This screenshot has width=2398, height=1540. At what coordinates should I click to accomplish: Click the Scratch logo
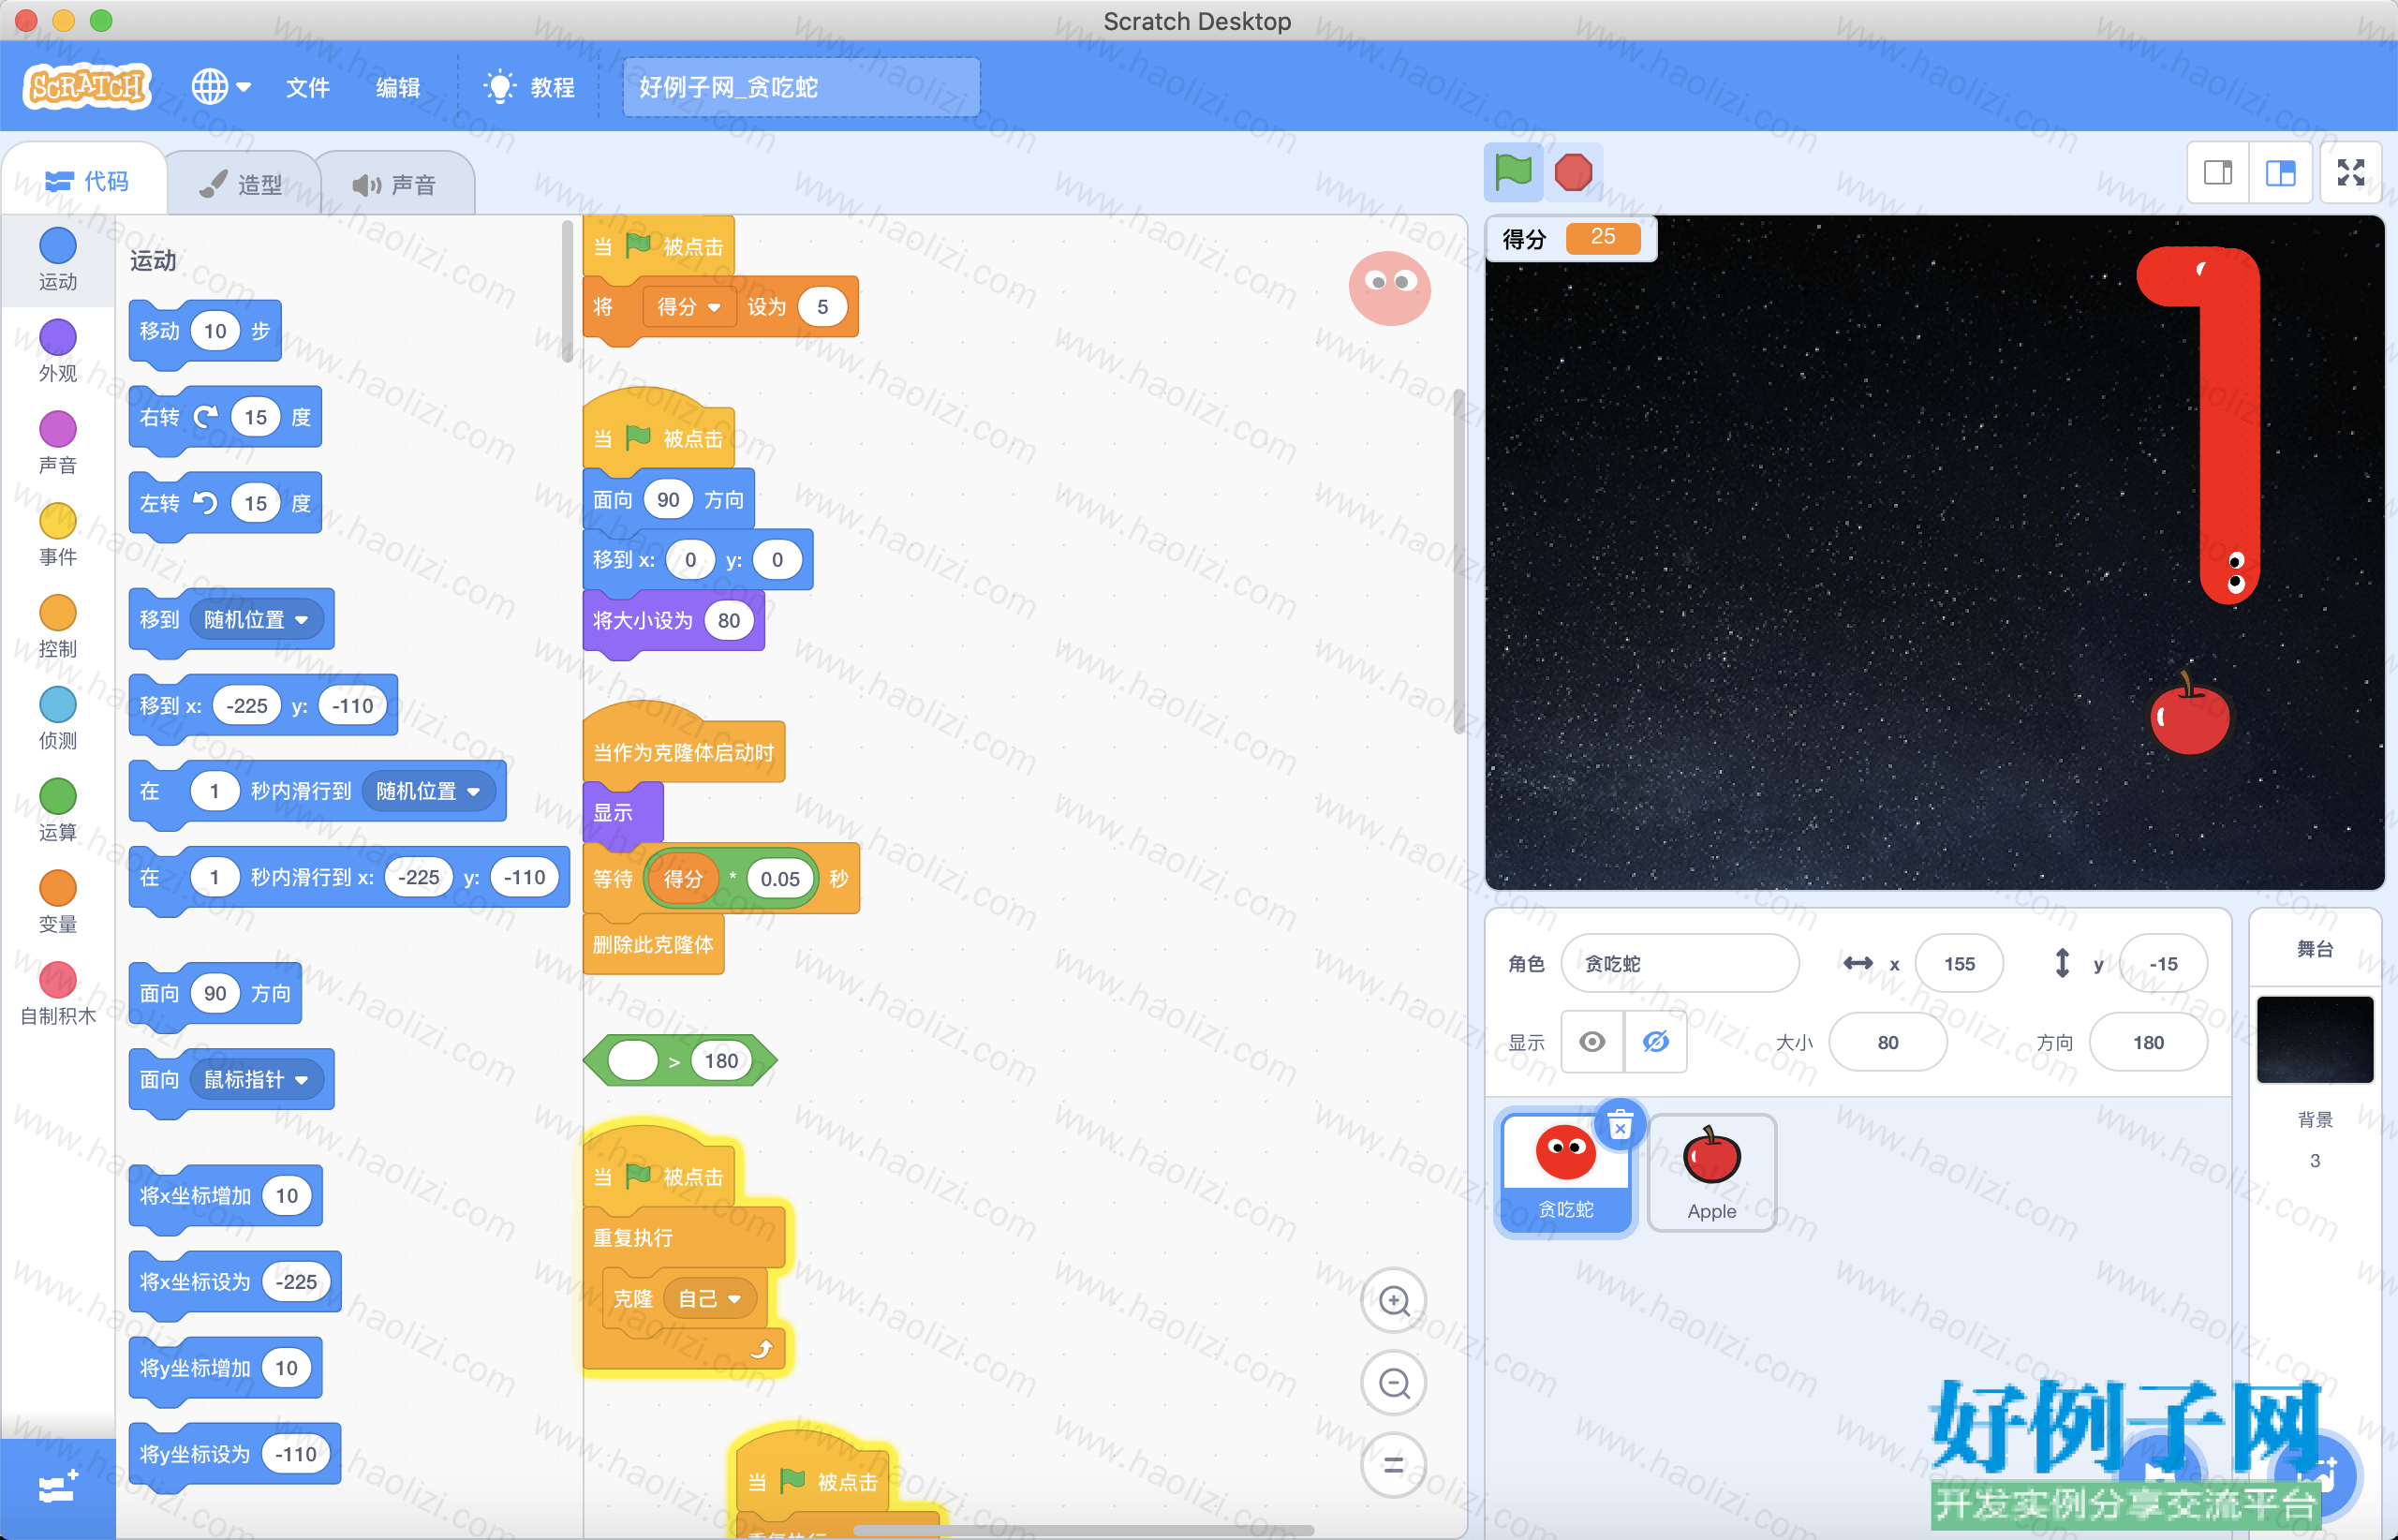87,87
